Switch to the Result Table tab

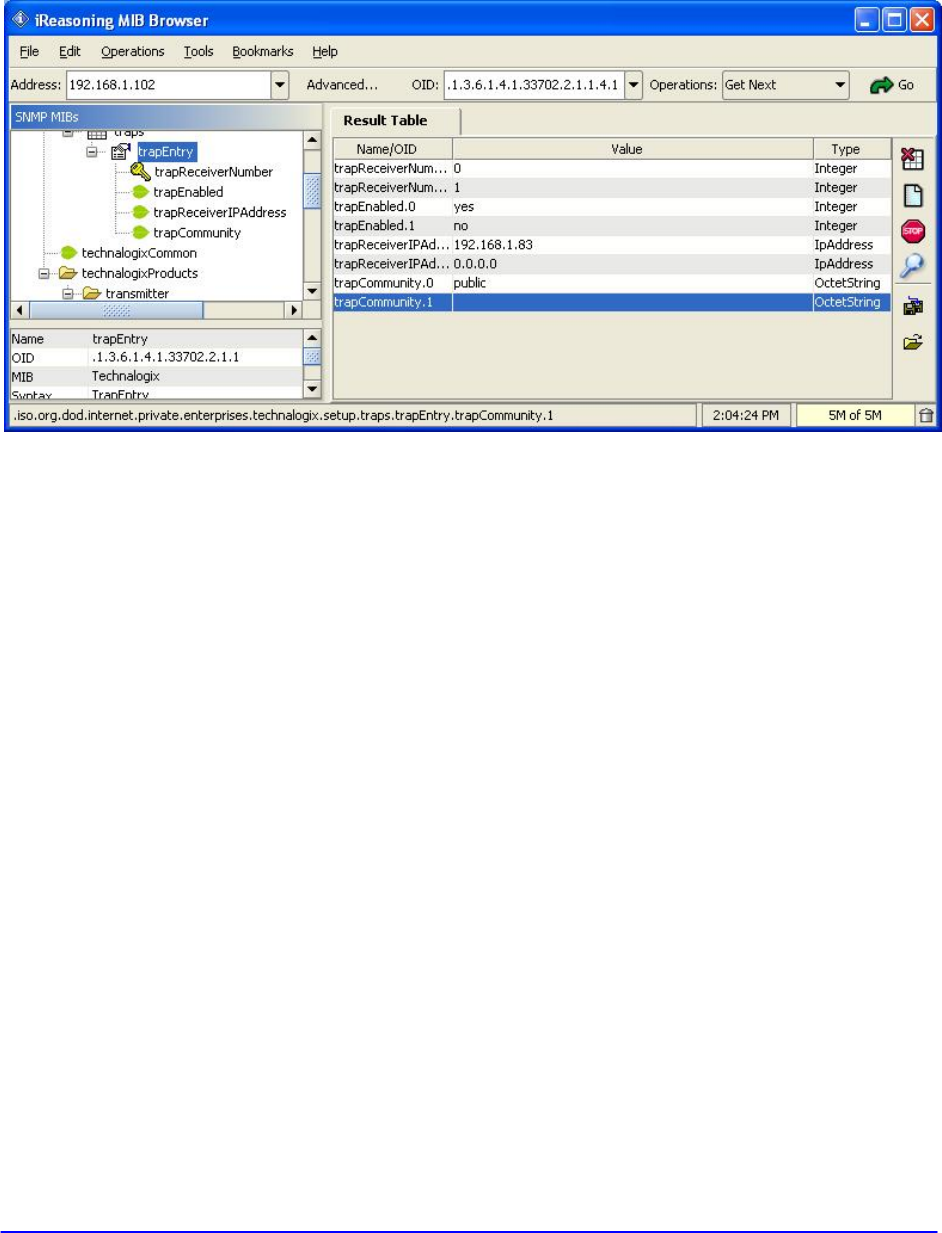pyautogui.click(x=385, y=120)
